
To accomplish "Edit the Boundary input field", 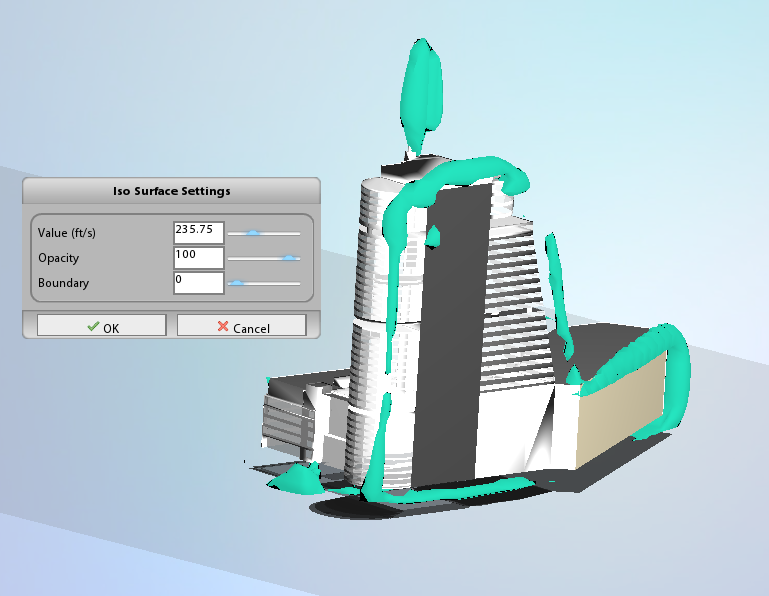I will coord(199,283).
